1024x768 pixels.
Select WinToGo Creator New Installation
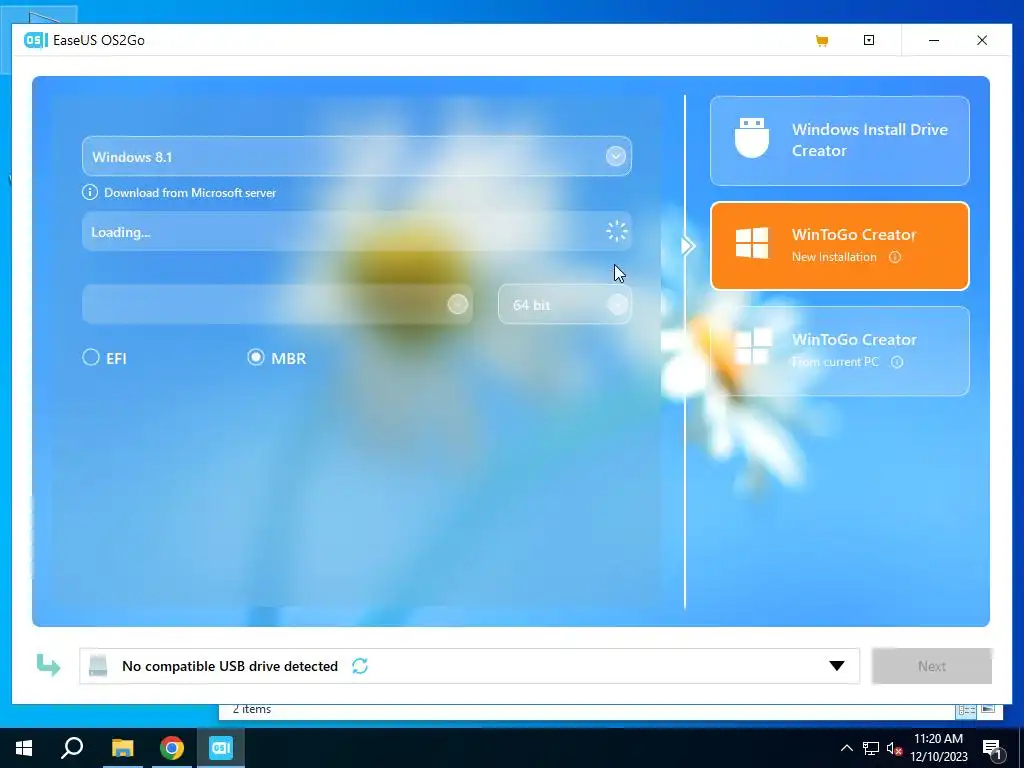click(840, 246)
